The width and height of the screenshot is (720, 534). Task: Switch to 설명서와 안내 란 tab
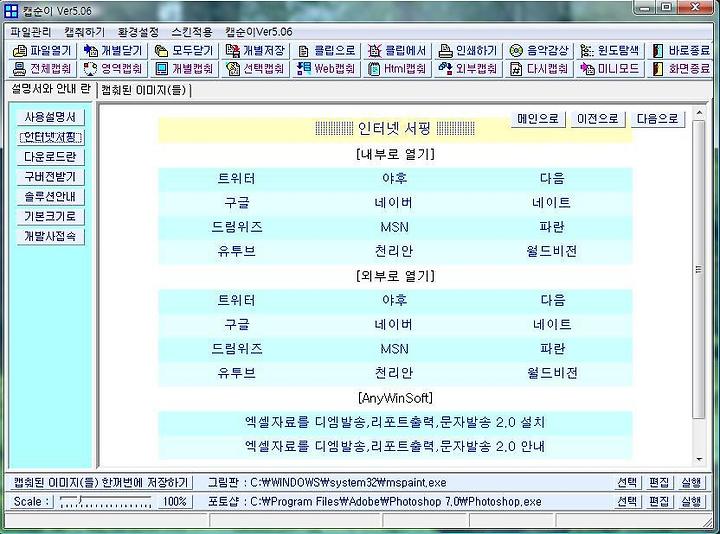click(51, 89)
